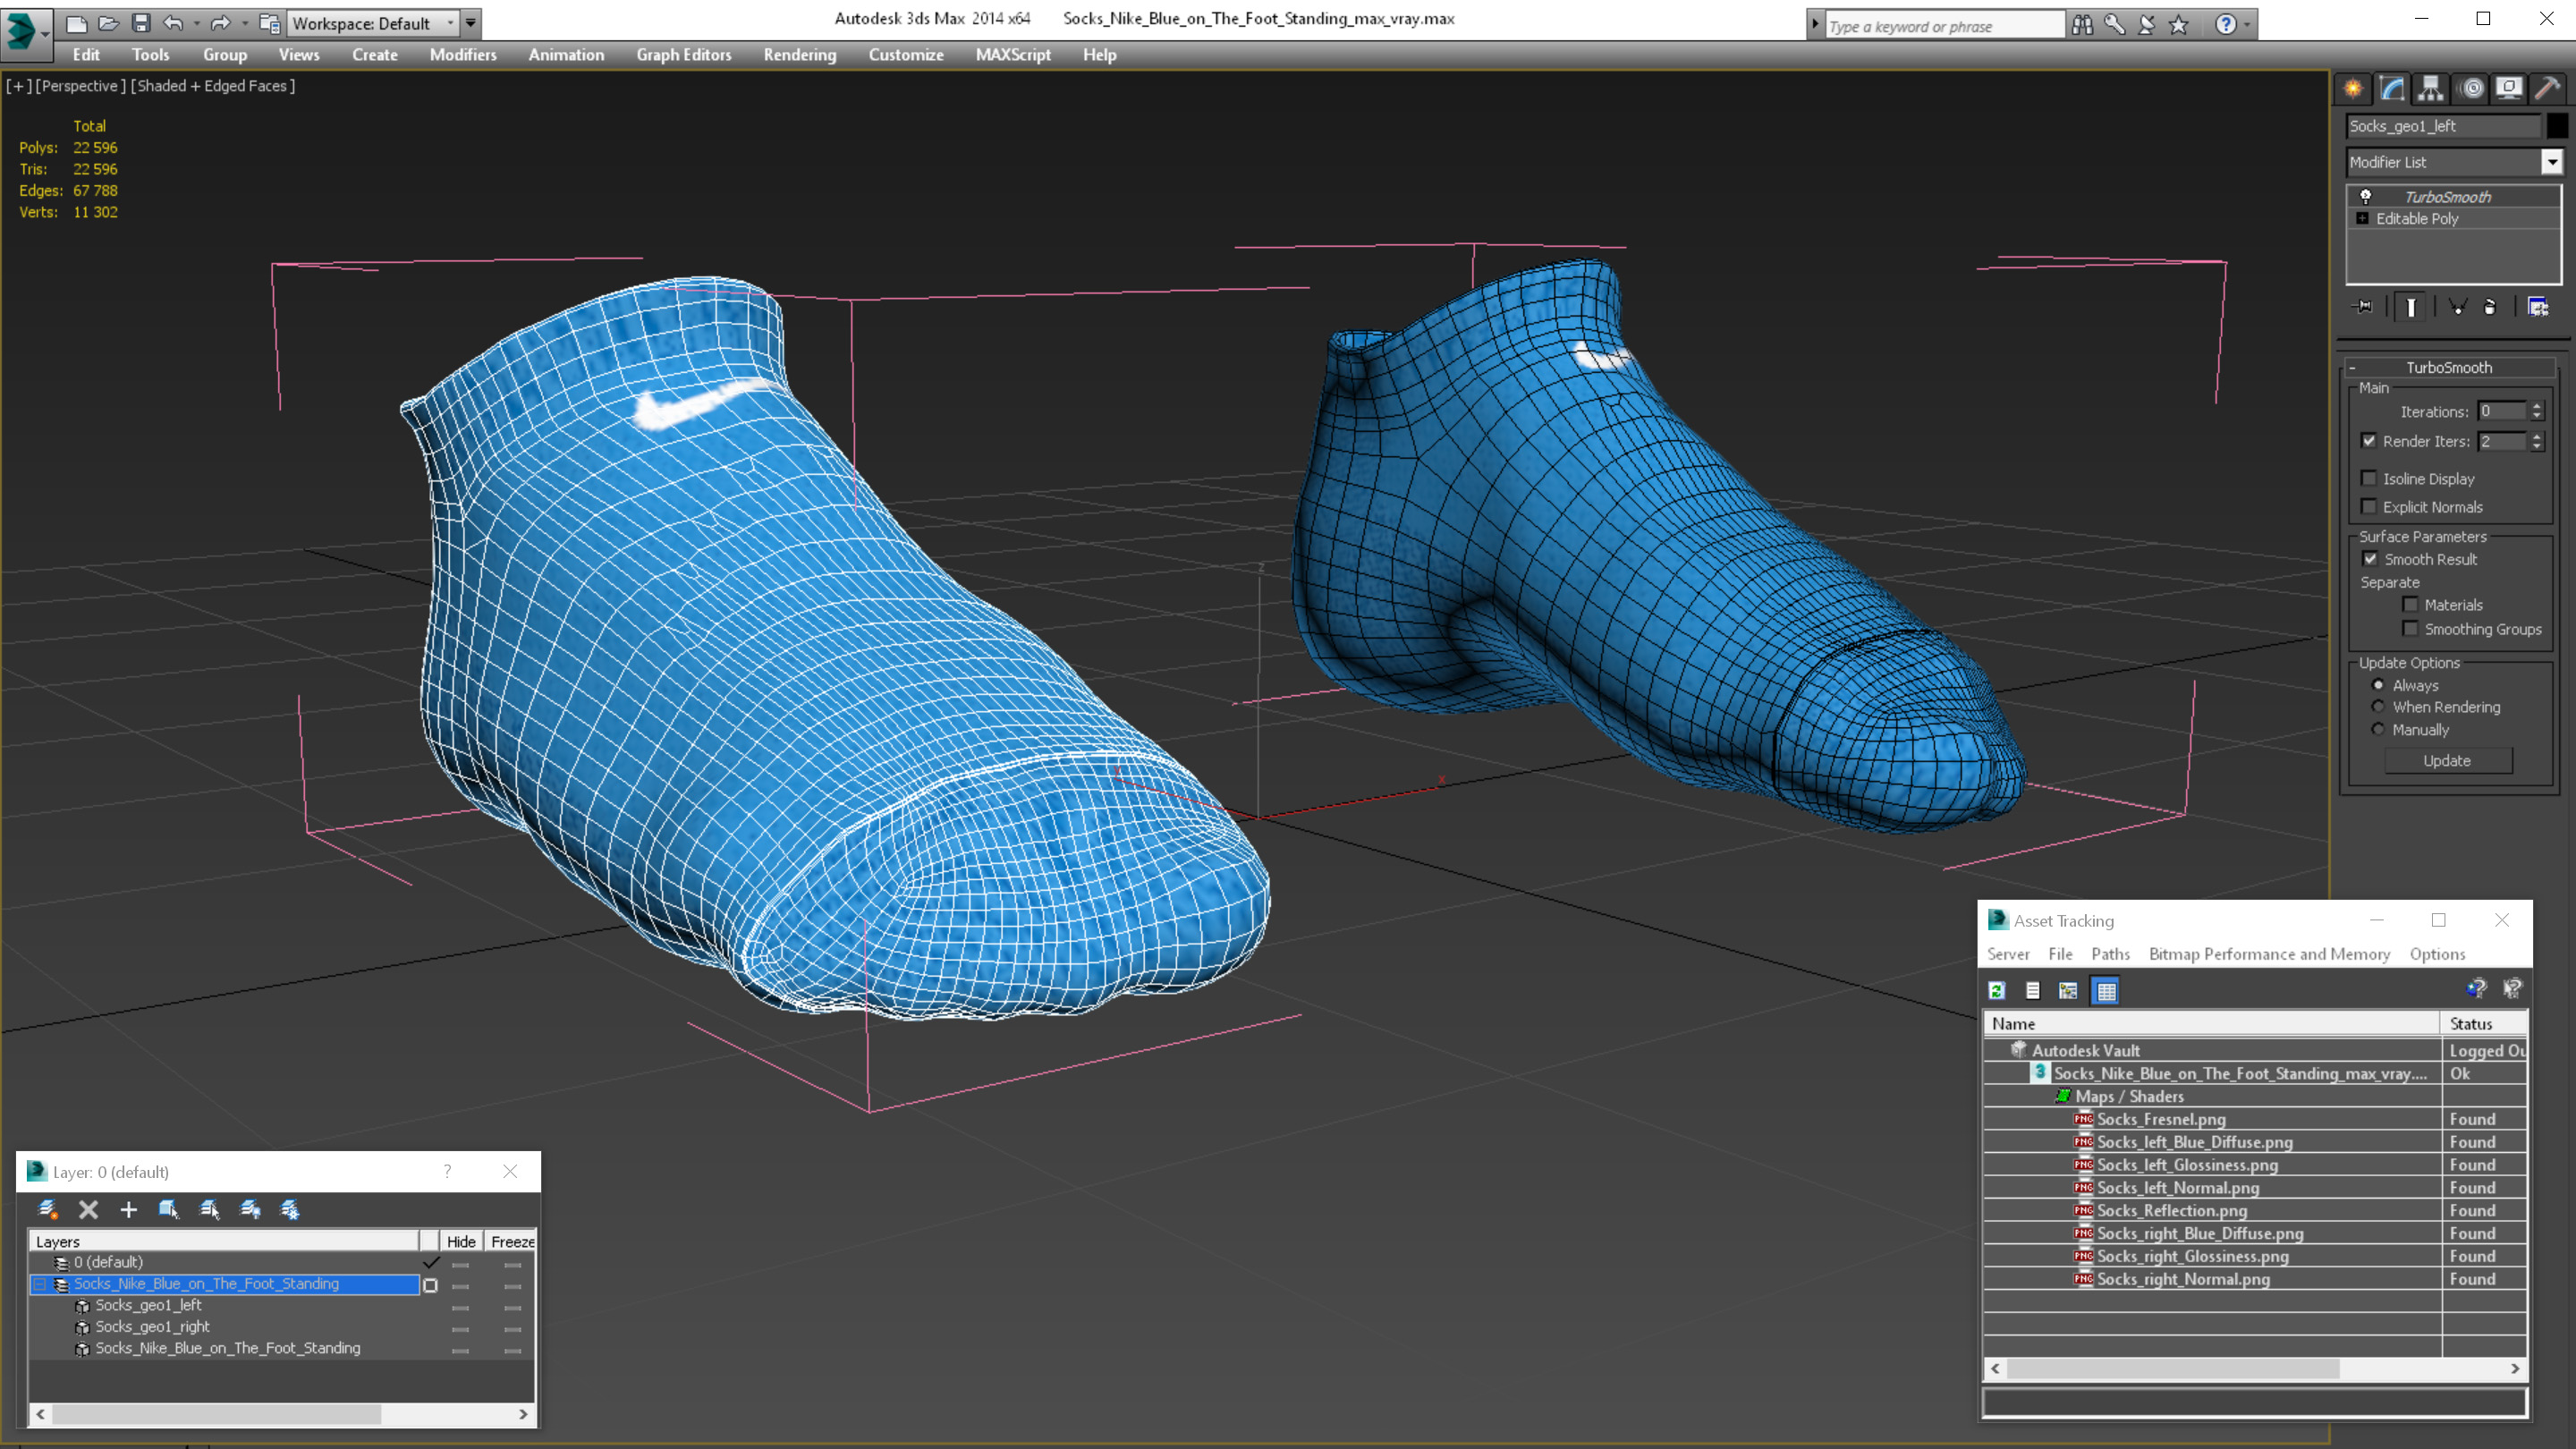Open the Create command panel tab
Image resolution: width=2576 pixels, height=1449 pixels.
pos(2354,89)
